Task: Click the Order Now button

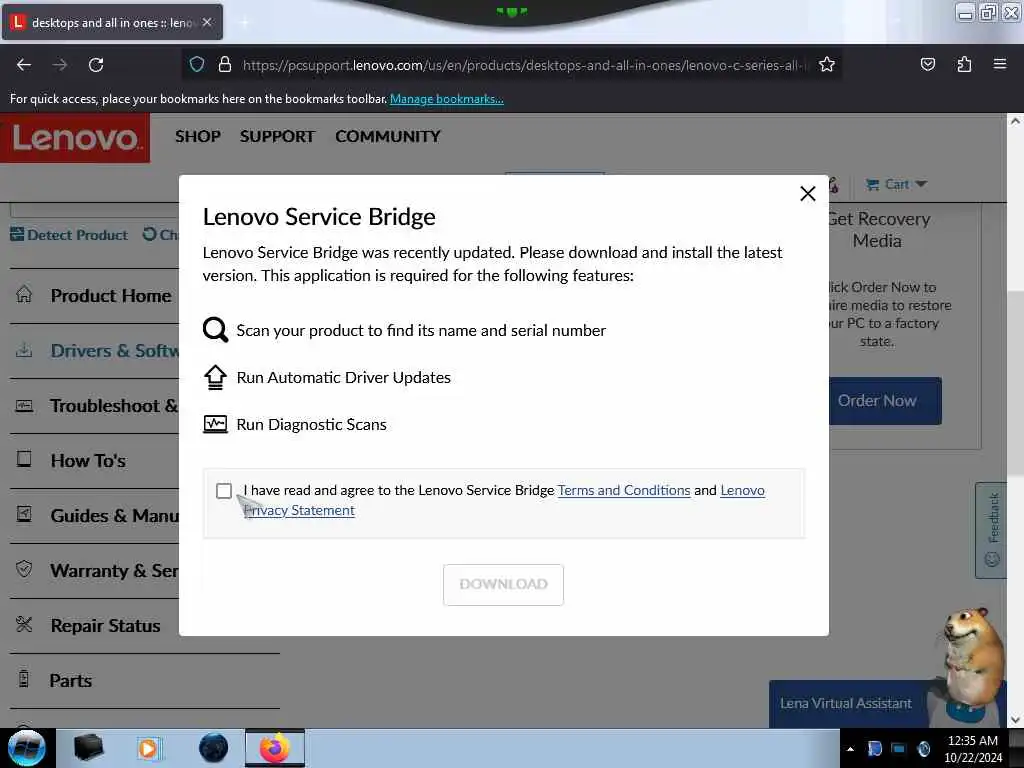Action: pyautogui.click(x=885, y=401)
